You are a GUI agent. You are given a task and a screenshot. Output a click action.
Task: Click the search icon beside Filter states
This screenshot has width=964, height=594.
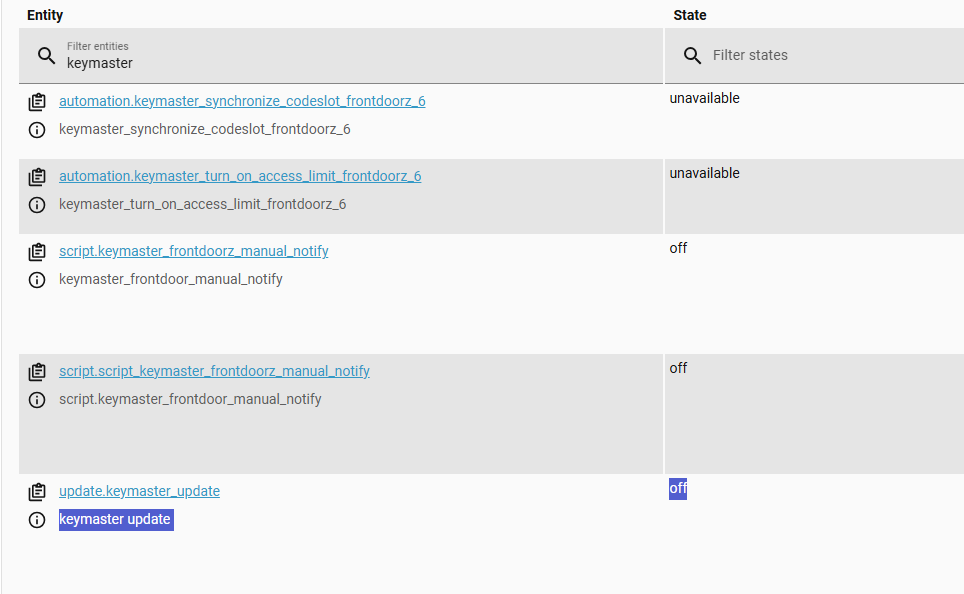point(692,55)
